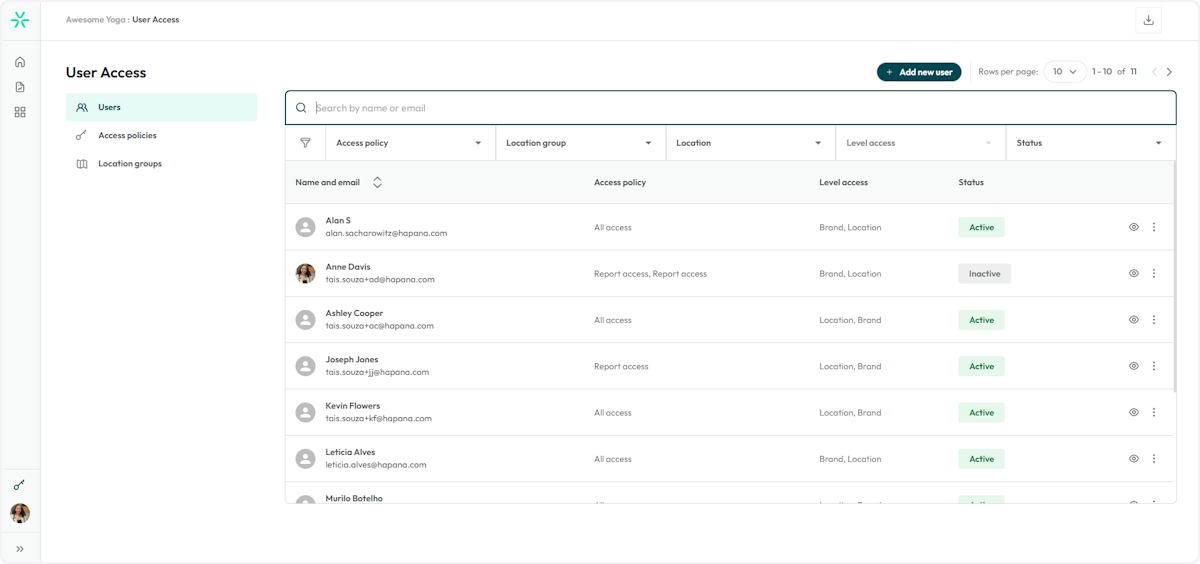View Anne Davis details via eye icon
The width and height of the screenshot is (1200, 564).
tap(1134, 273)
